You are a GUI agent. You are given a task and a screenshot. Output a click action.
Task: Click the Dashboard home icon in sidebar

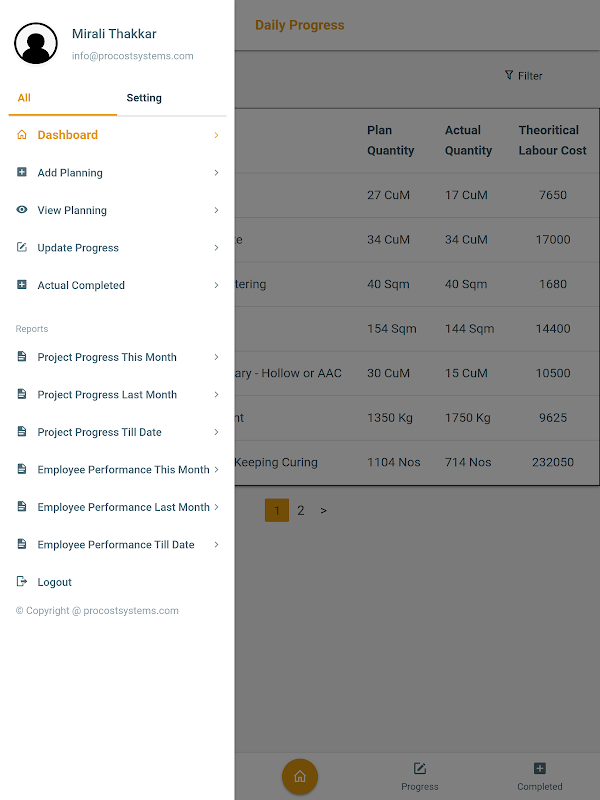click(22, 135)
